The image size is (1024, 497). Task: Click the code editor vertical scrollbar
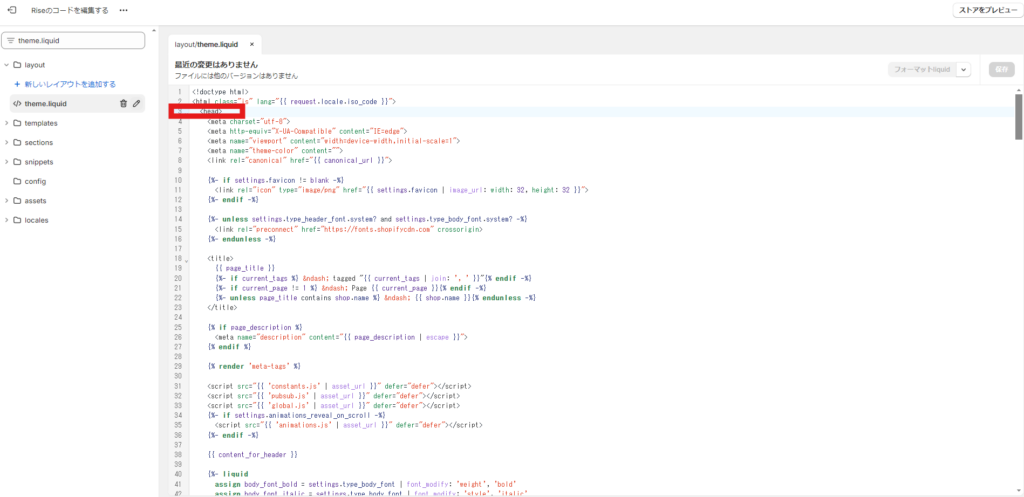pos(1018,116)
